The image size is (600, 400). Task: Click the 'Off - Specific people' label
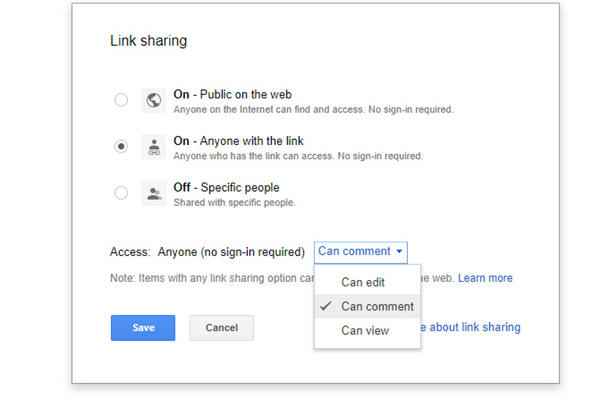point(227,187)
